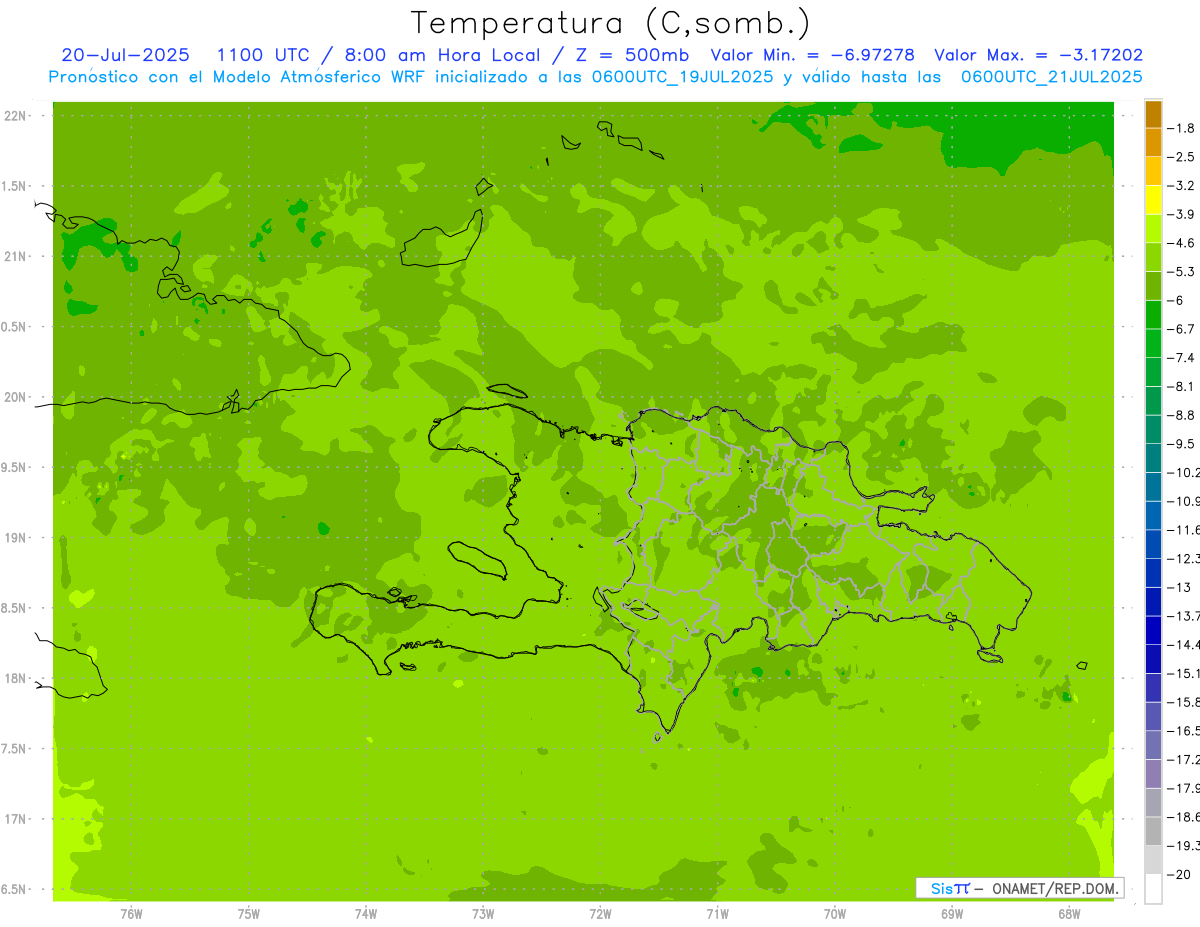Click the '-4.6' color scale label
Viewport: 1200px width, 927px height.
[x=1182, y=243]
